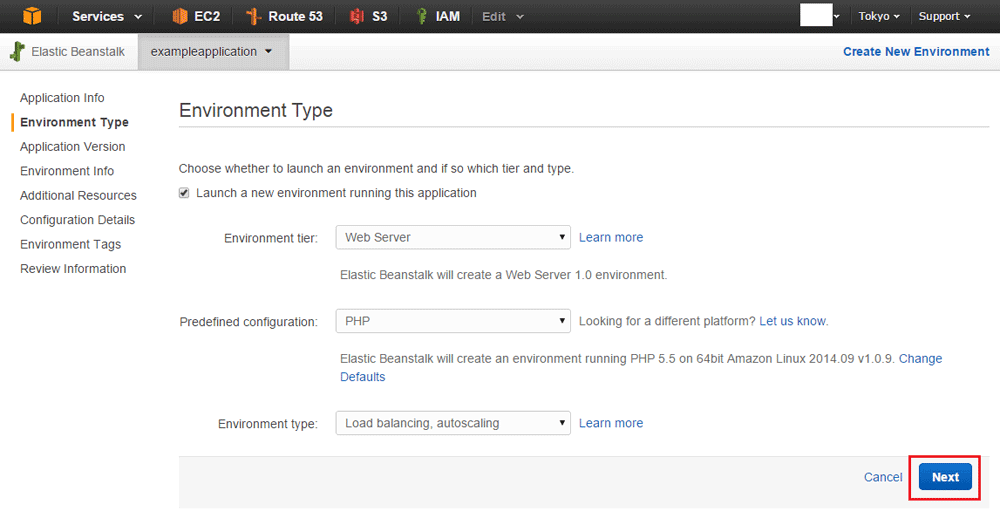
Task: Select Environment Type step in sidebar
Action: tap(74, 122)
